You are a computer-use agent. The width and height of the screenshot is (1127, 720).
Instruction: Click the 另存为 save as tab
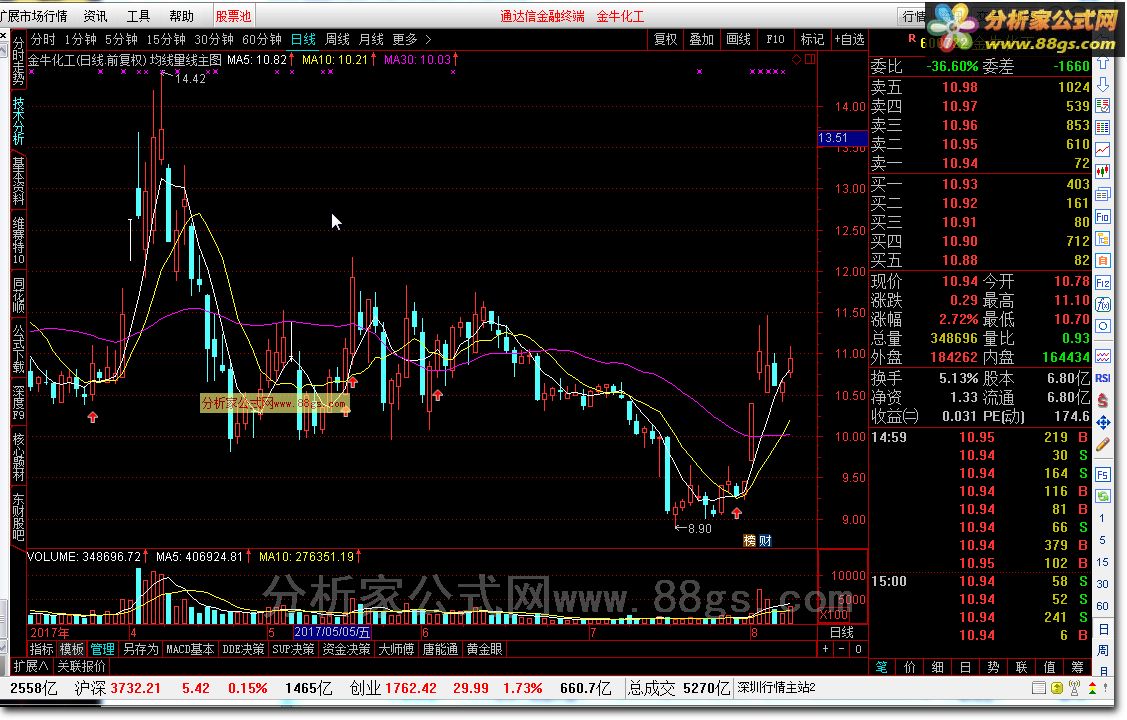pyautogui.click(x=140, y=649)
